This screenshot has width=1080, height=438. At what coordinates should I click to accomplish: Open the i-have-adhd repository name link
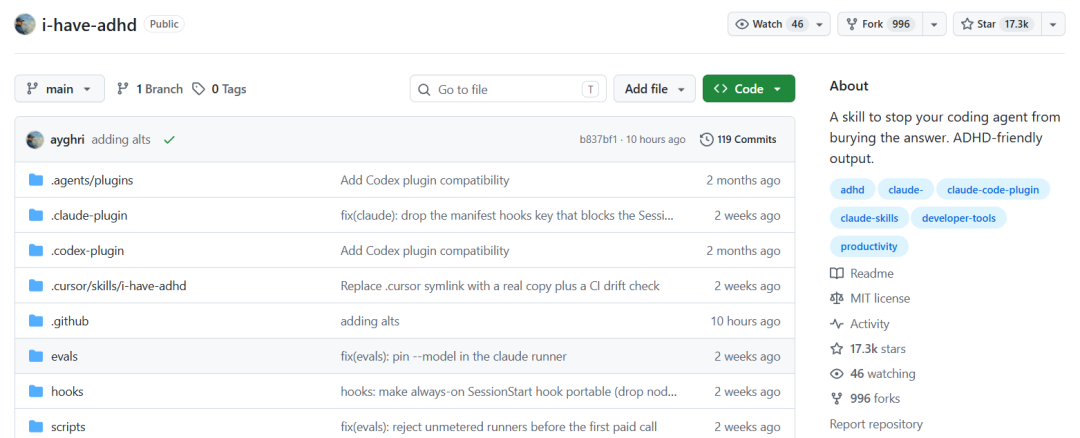90,24
